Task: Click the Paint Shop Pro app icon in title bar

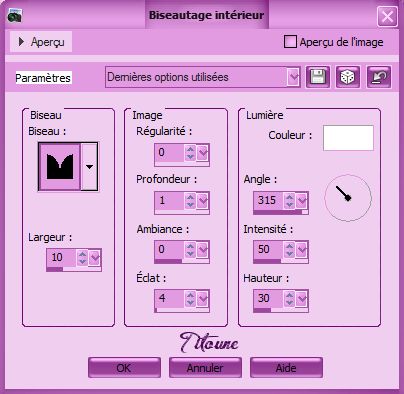Action: tap(15, 16)
